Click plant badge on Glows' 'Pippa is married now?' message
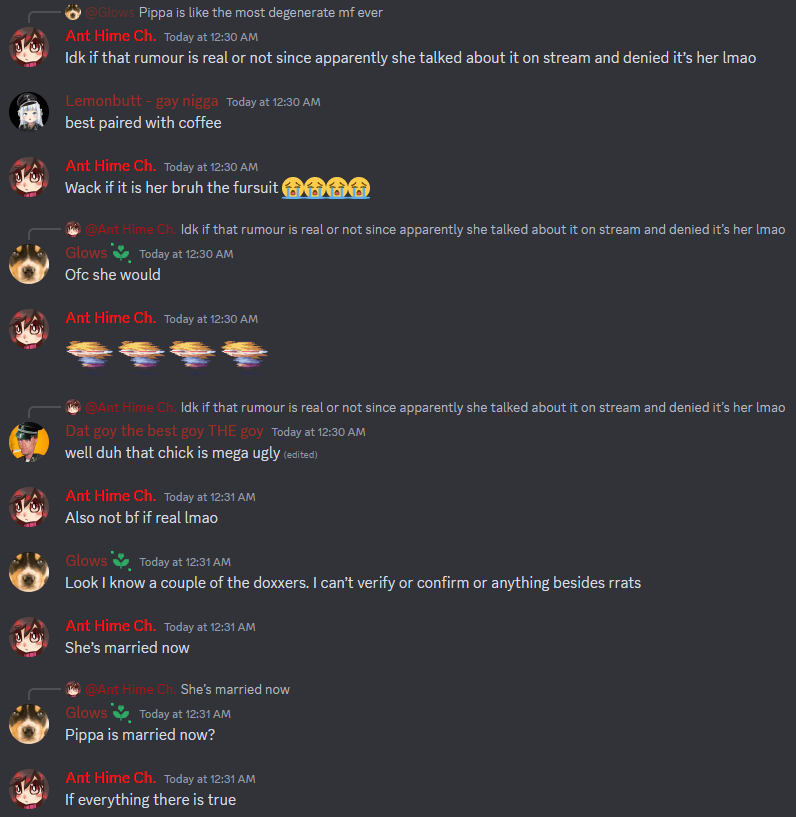 pyautogui.click(x=121, y=713)
